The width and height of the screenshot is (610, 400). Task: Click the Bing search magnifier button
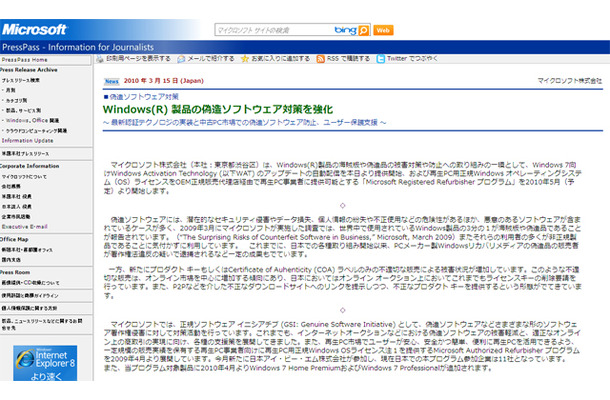363,30
